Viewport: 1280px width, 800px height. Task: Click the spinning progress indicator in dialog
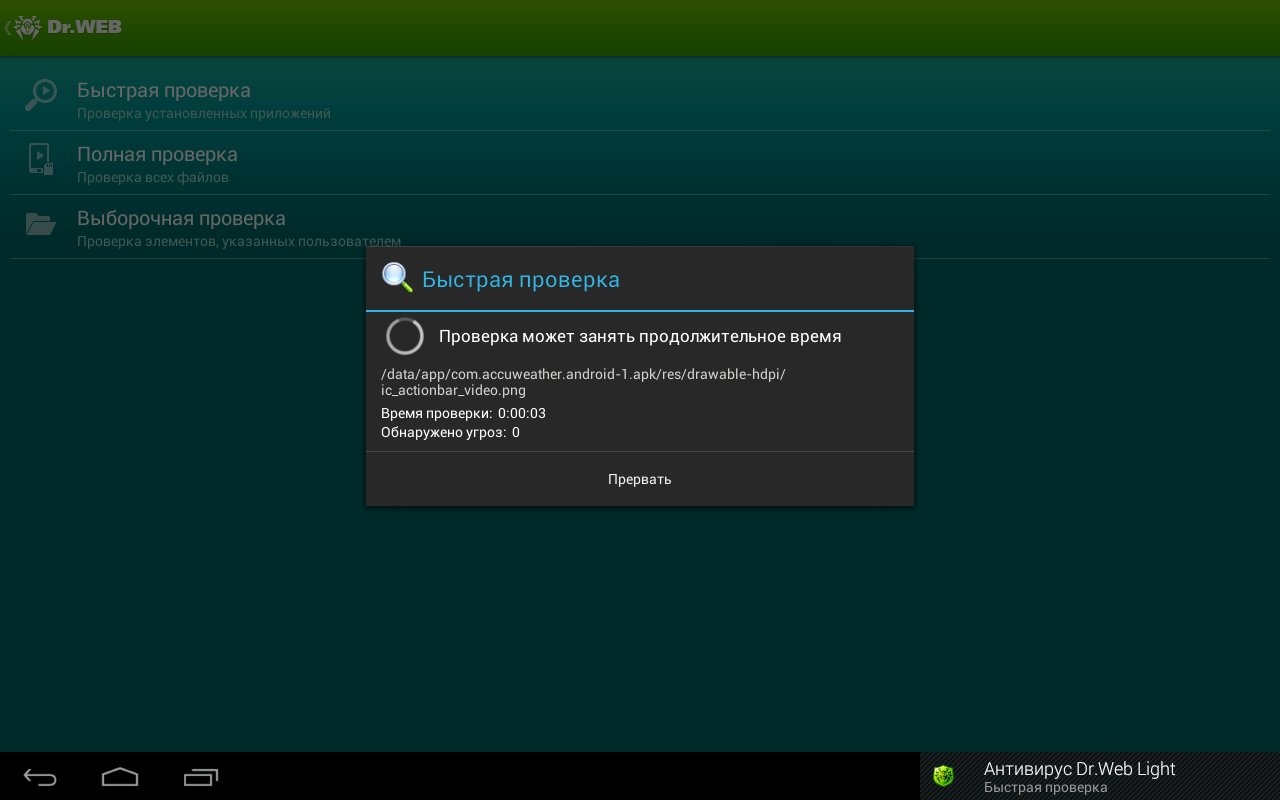(405, 337)
